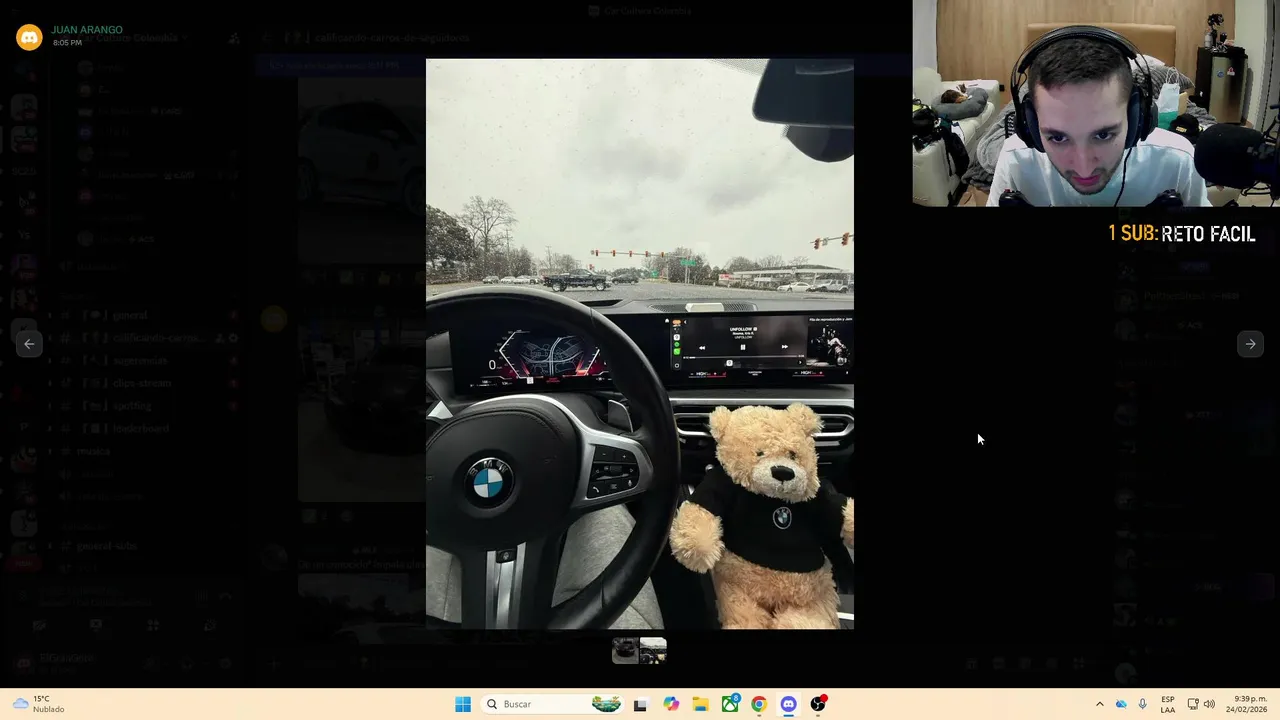The width and height of the screenshot is (1280, 720).
Task: Click the enlarged BMW interior photo
Action: [640, 344]
